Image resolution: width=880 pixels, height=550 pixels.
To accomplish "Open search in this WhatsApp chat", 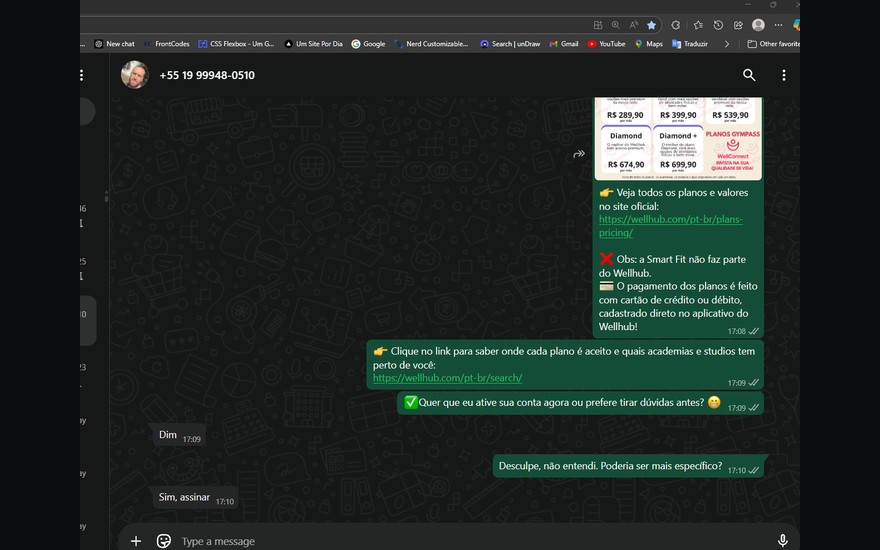I will click(x=749, y=75).
